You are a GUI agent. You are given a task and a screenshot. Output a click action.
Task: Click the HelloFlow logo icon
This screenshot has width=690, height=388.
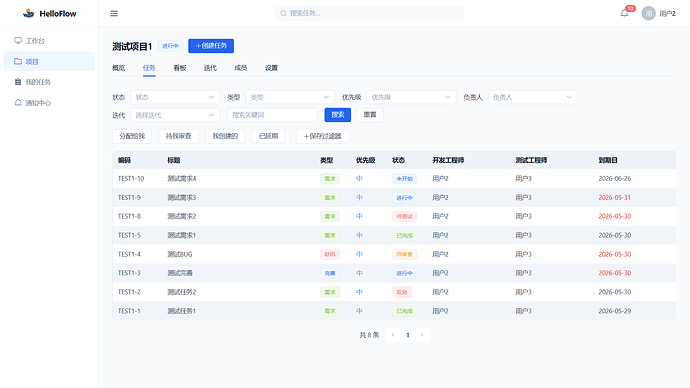(29, 14)
